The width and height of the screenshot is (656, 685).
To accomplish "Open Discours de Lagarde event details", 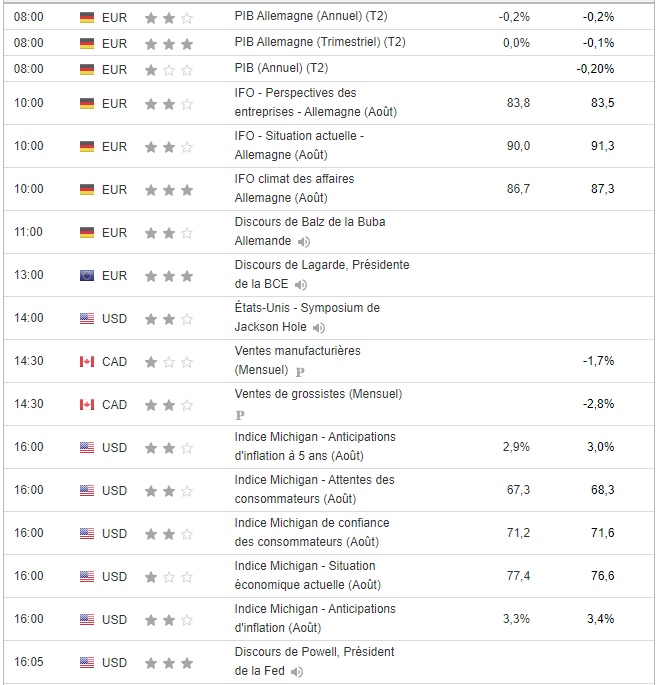I will [321, 265].
